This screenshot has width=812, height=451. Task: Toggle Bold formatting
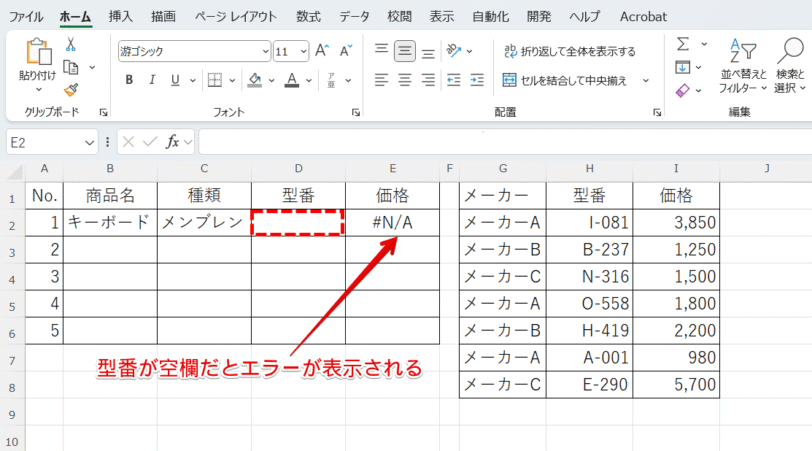click(129, 80)
